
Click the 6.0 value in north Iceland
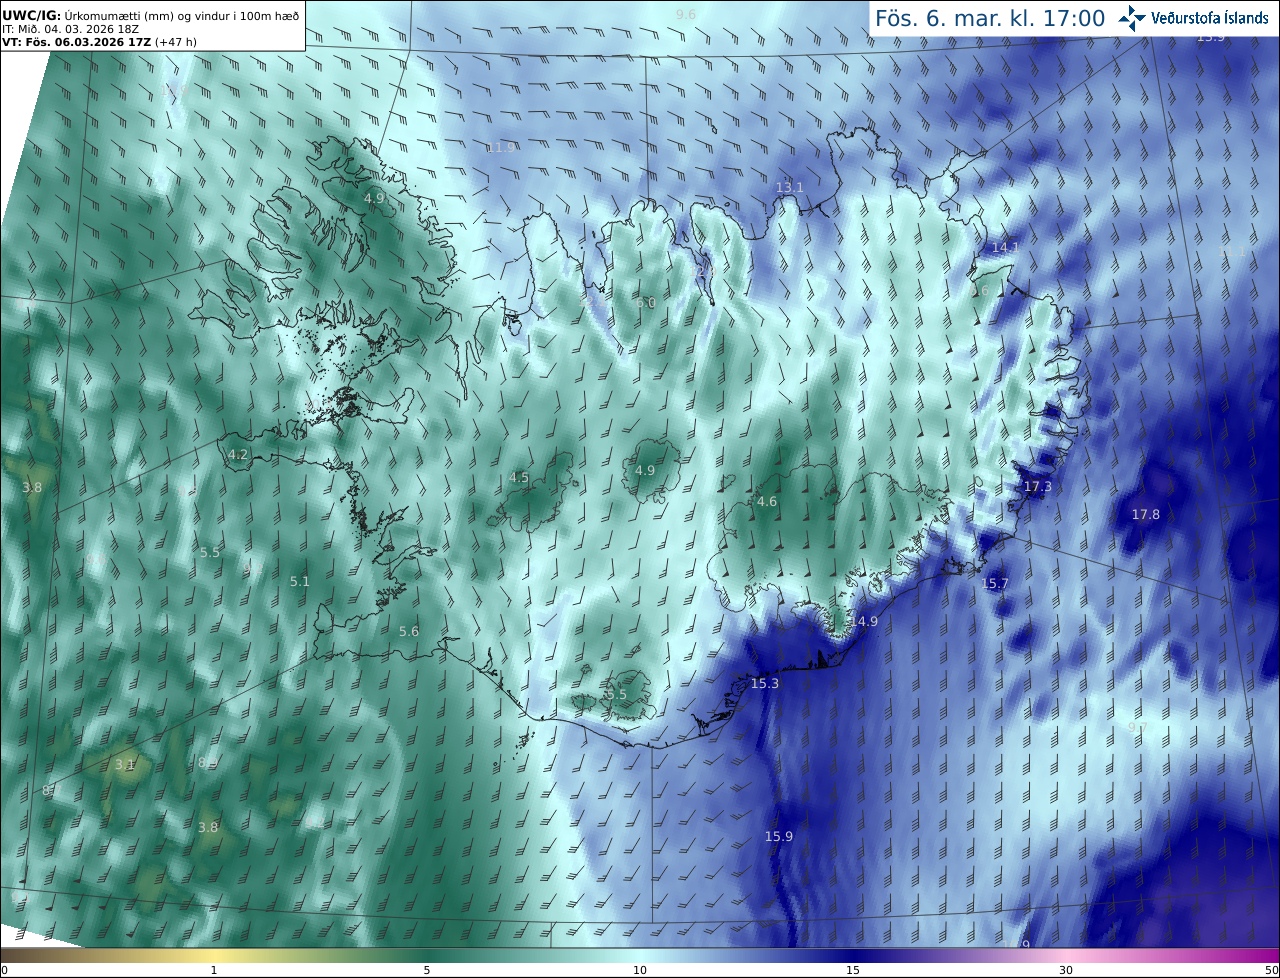pyautogui.click(x=646, y=303)
